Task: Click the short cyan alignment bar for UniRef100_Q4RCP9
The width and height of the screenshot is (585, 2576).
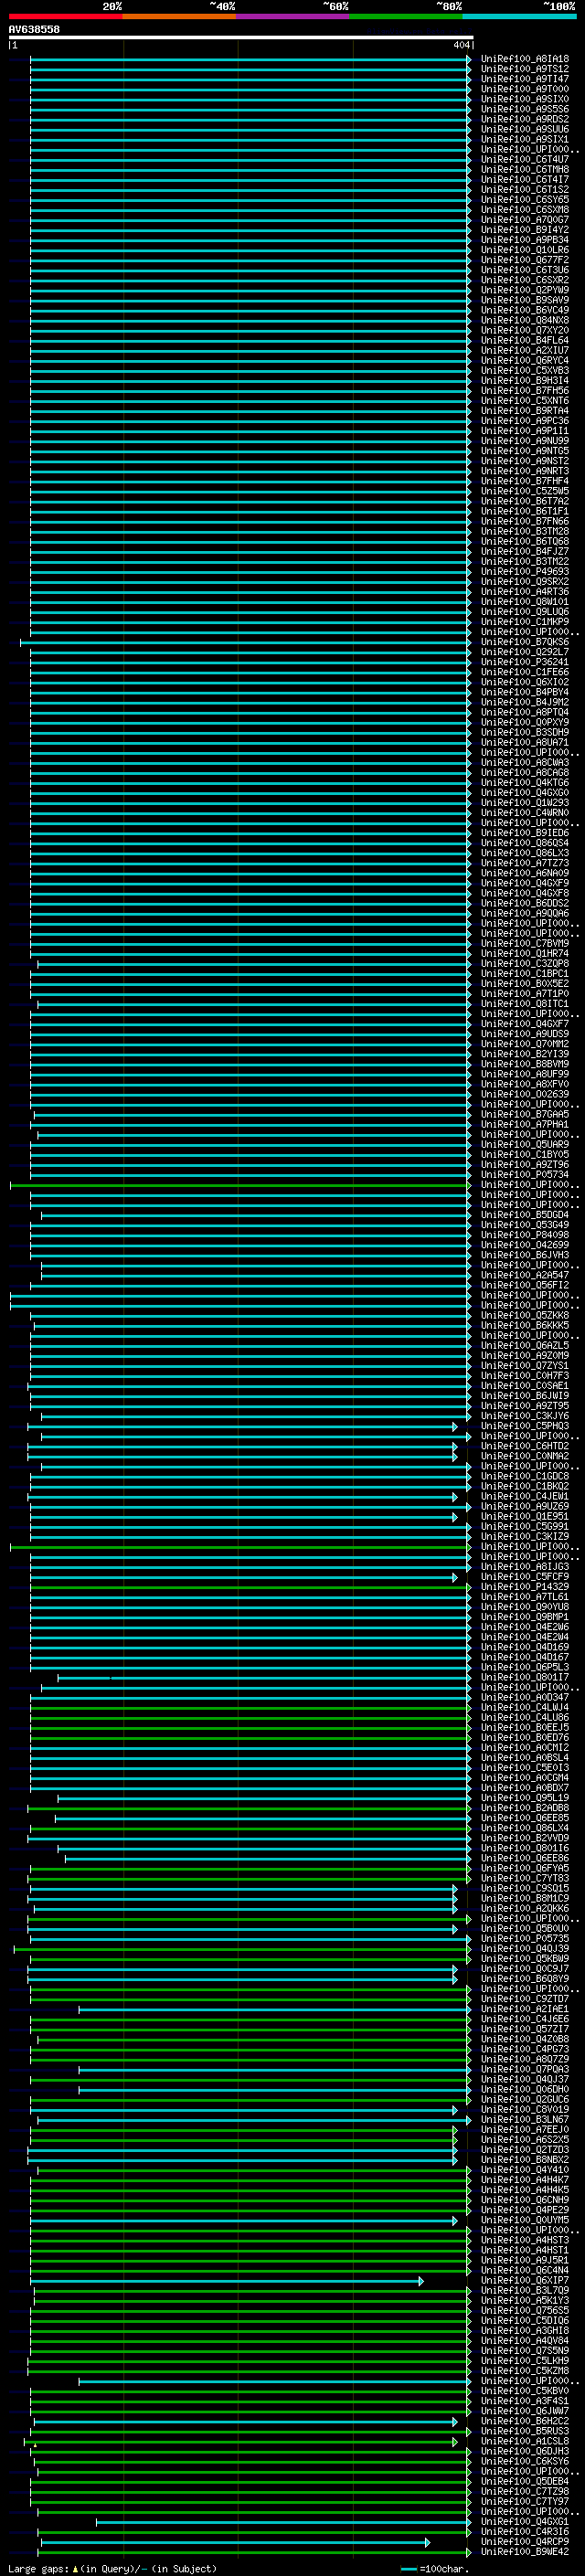Action: click(235, 2542)
